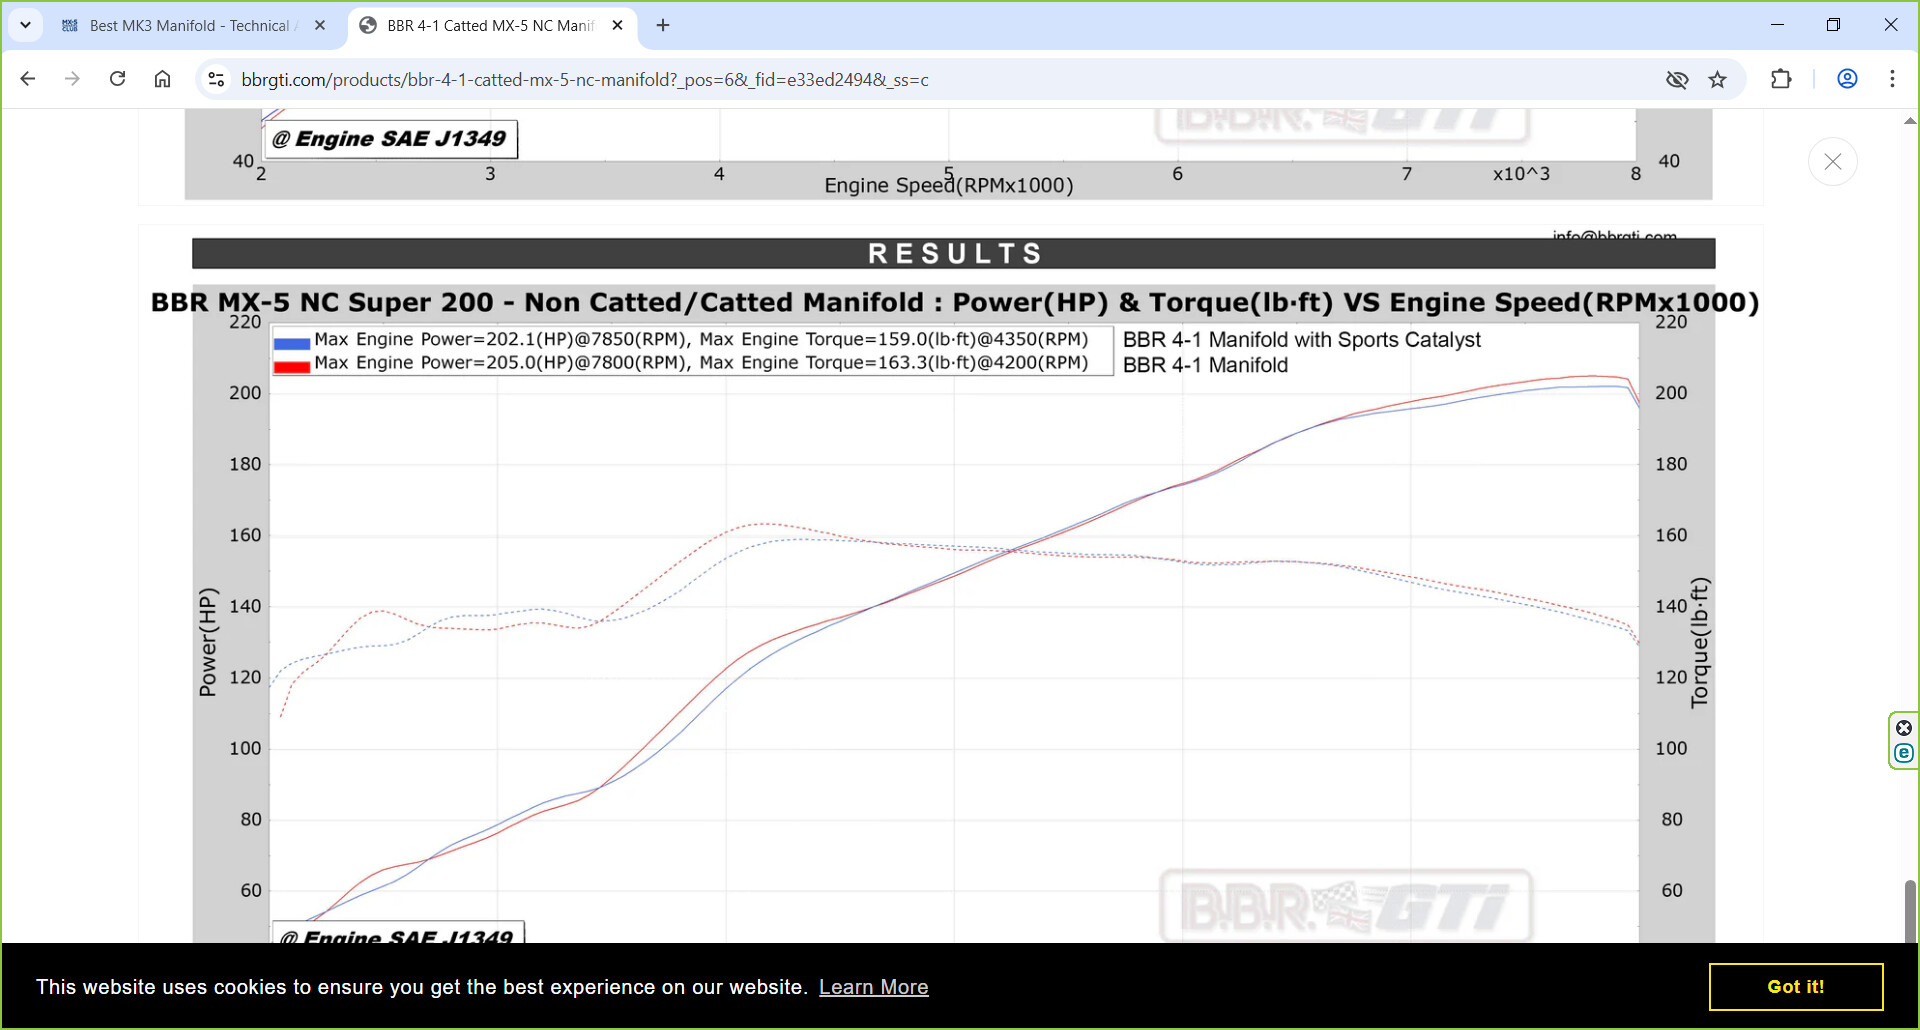The height and width of the screenshot is (1030, 1920).
Task: Click the RESULTS banner on chart image
Action: (954, 253)
